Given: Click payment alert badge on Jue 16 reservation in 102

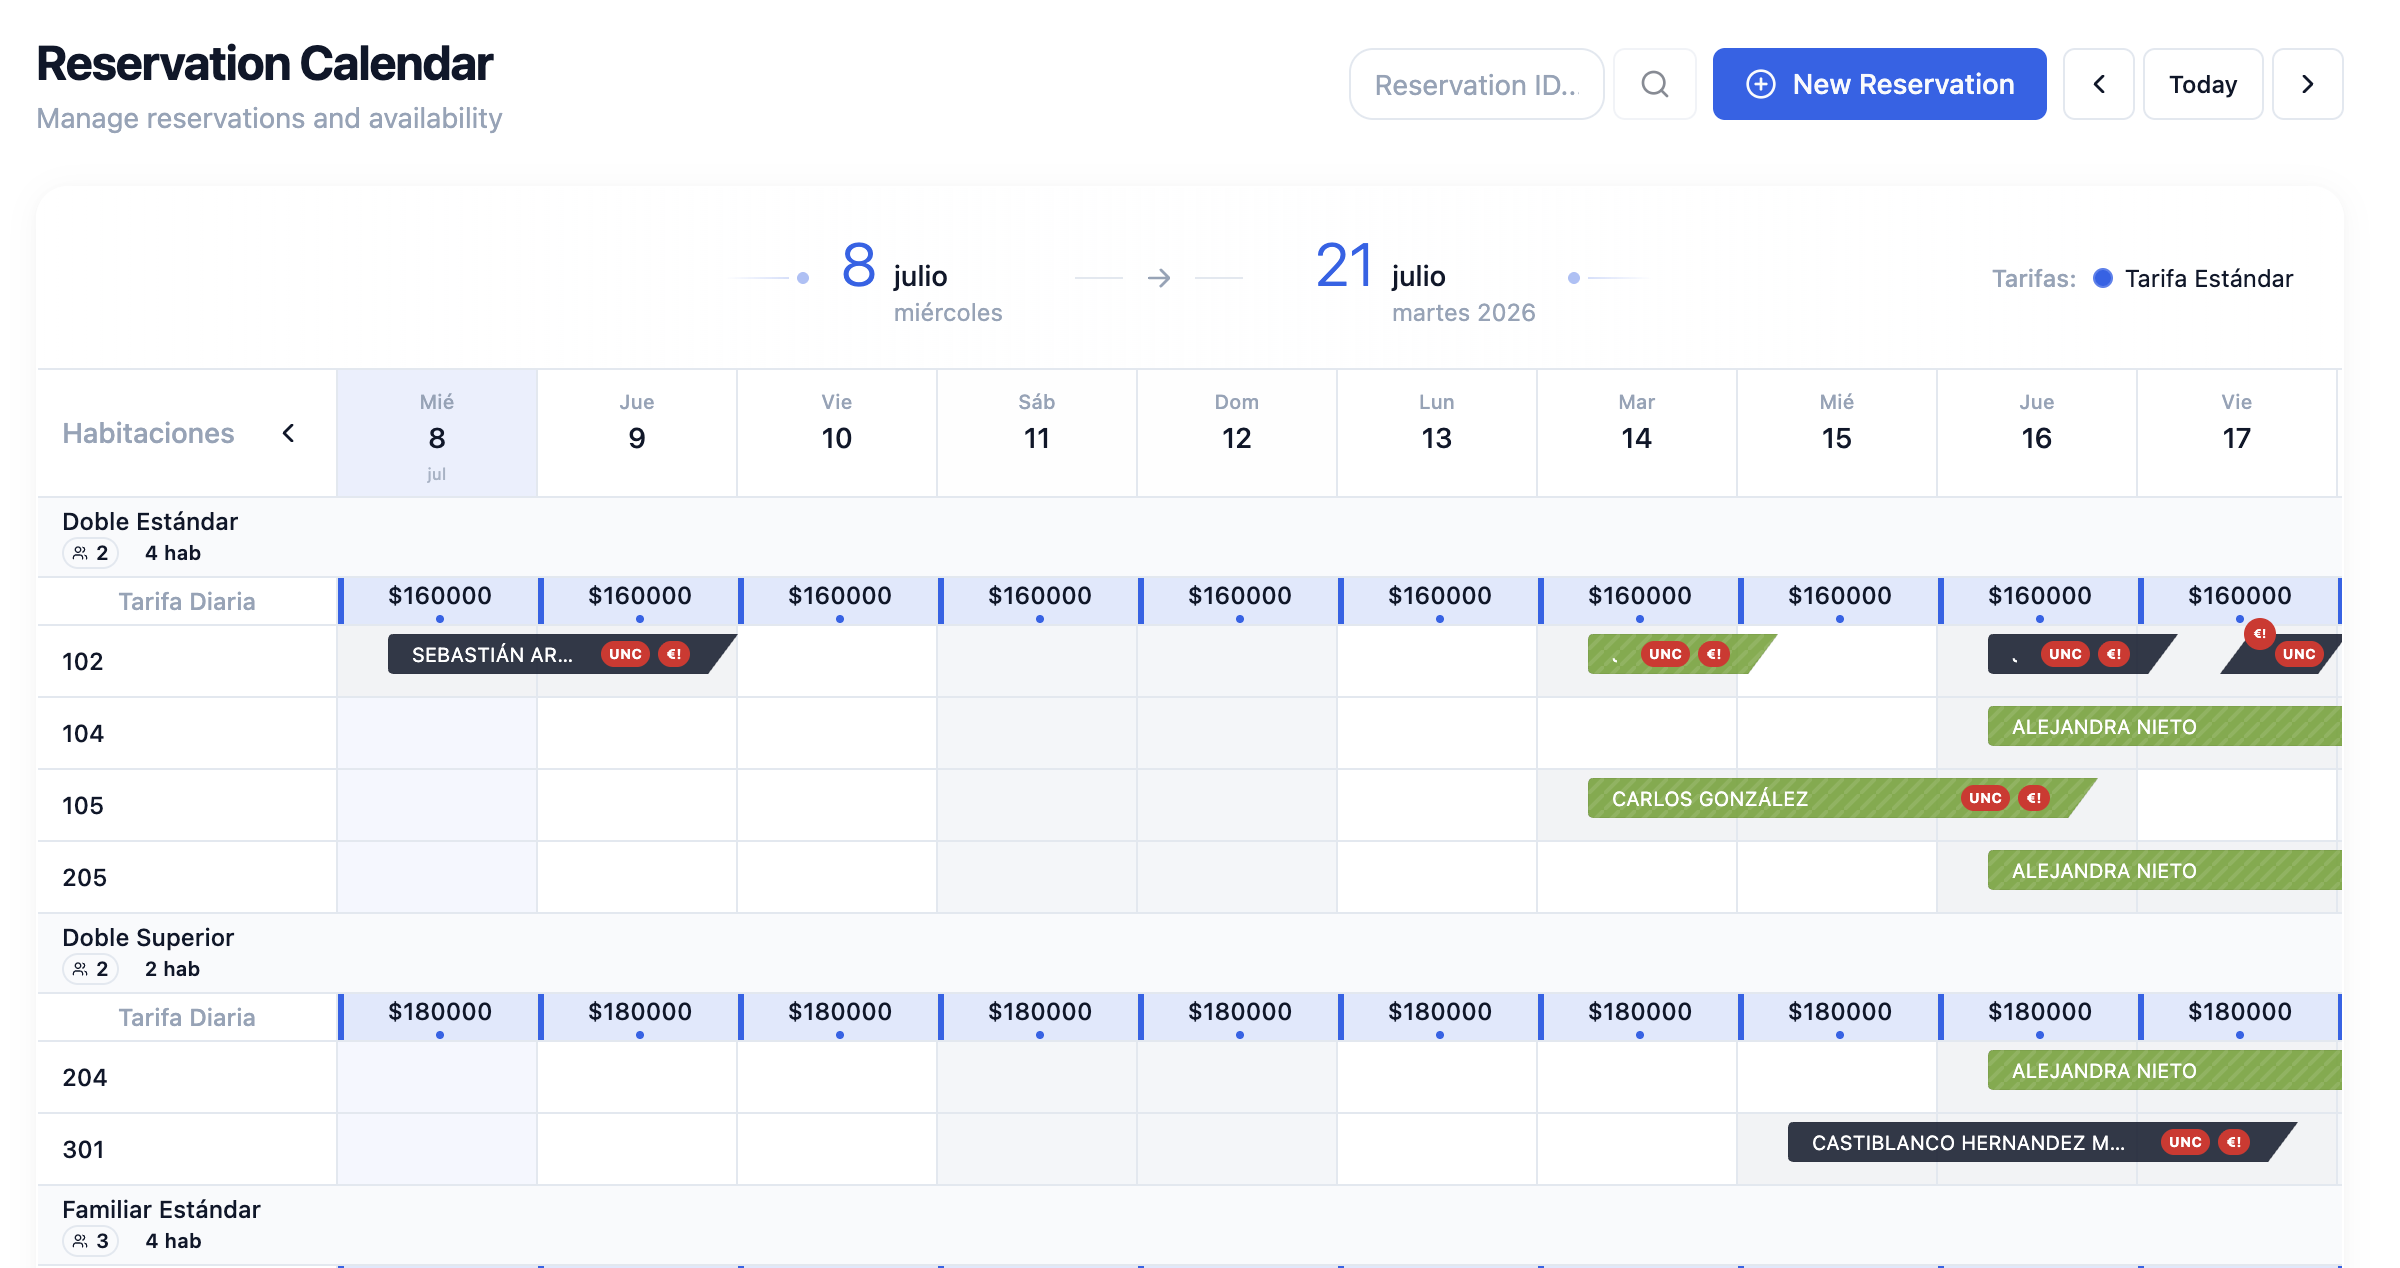Looking at the screenshot, I should tap(2114, 654).
